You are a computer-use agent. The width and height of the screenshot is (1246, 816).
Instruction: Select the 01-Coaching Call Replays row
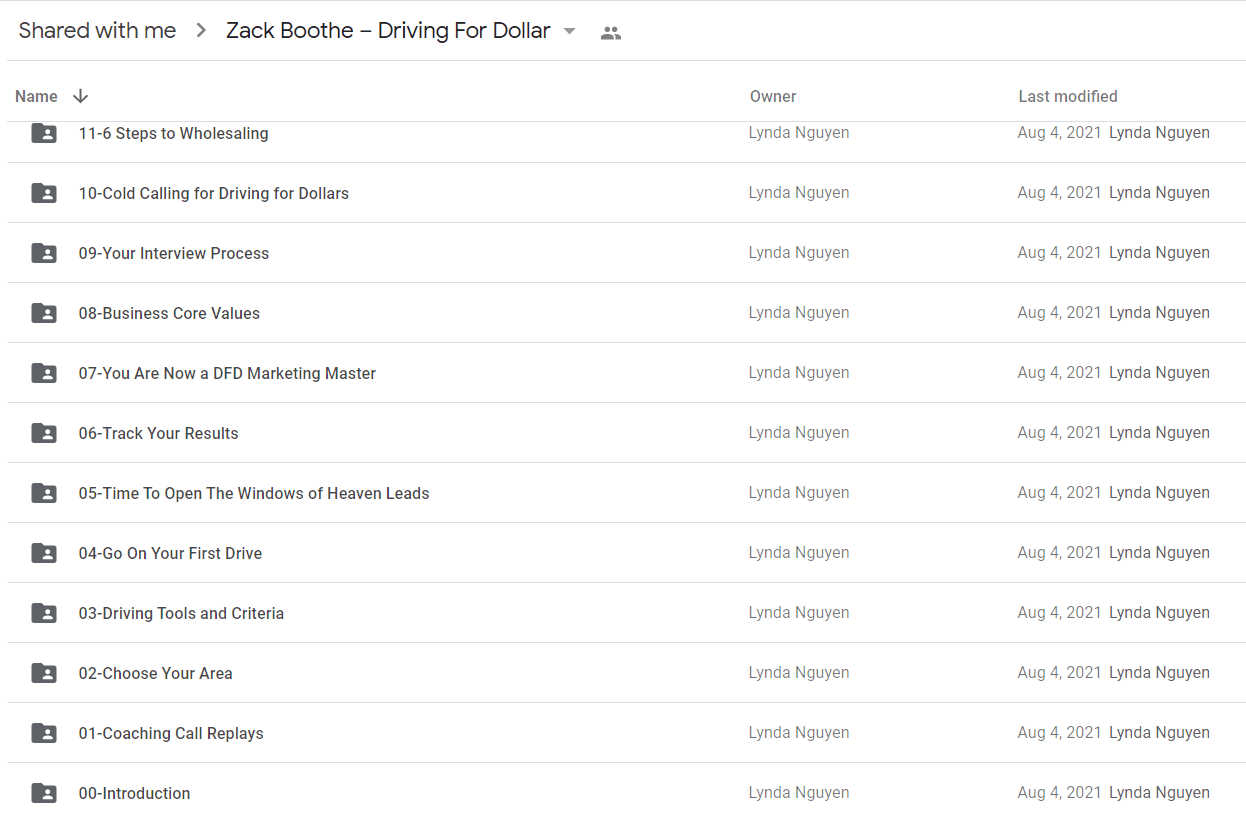[x=627, y=733]
